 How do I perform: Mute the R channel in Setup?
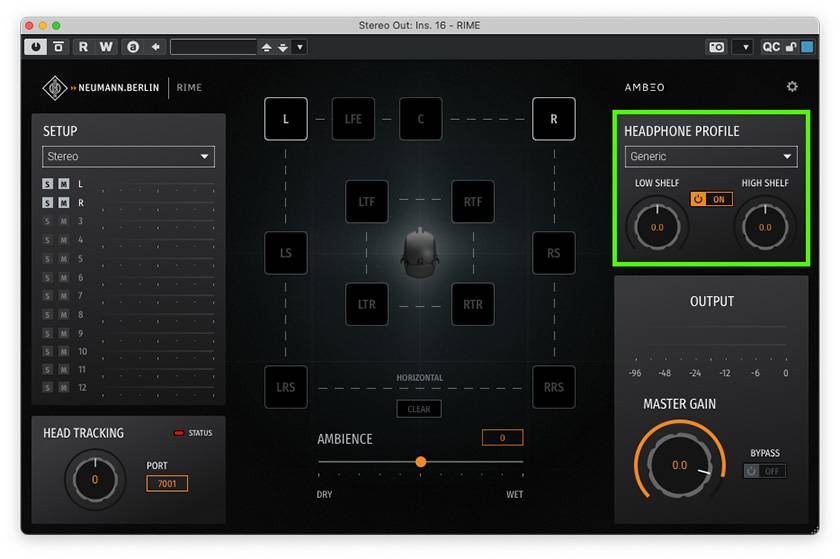63,203
